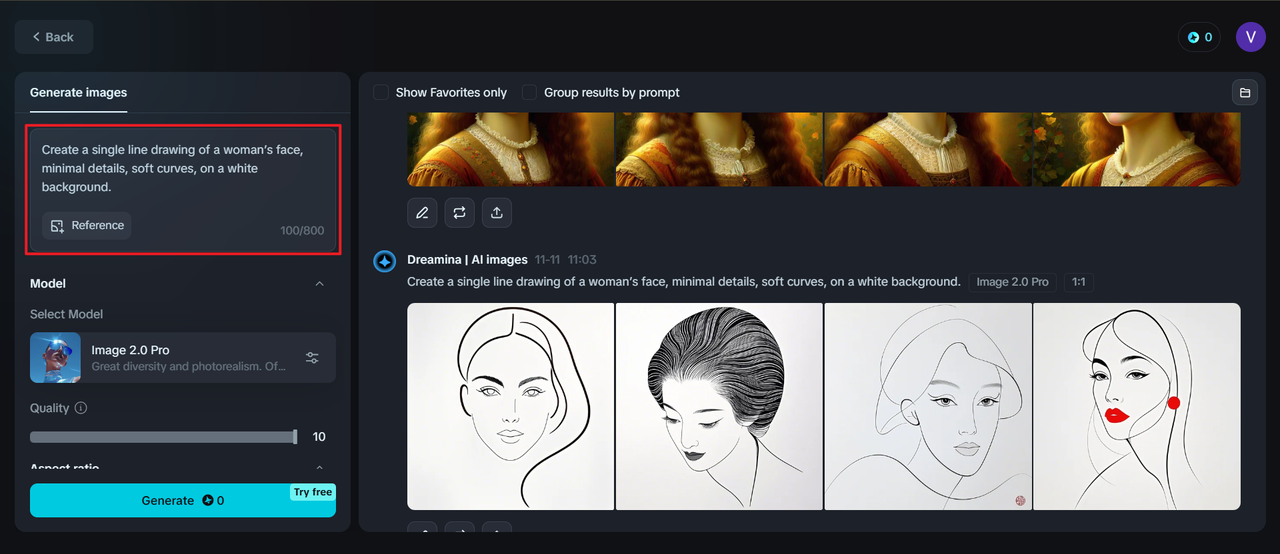The image size is (1280, 554).
Task: Click the Image 2.0 Pro tag
Action: pos(1013,282)
